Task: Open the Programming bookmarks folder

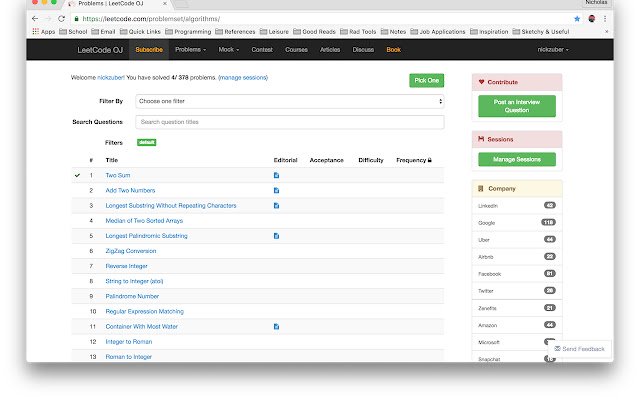Action: pos(188,31)
